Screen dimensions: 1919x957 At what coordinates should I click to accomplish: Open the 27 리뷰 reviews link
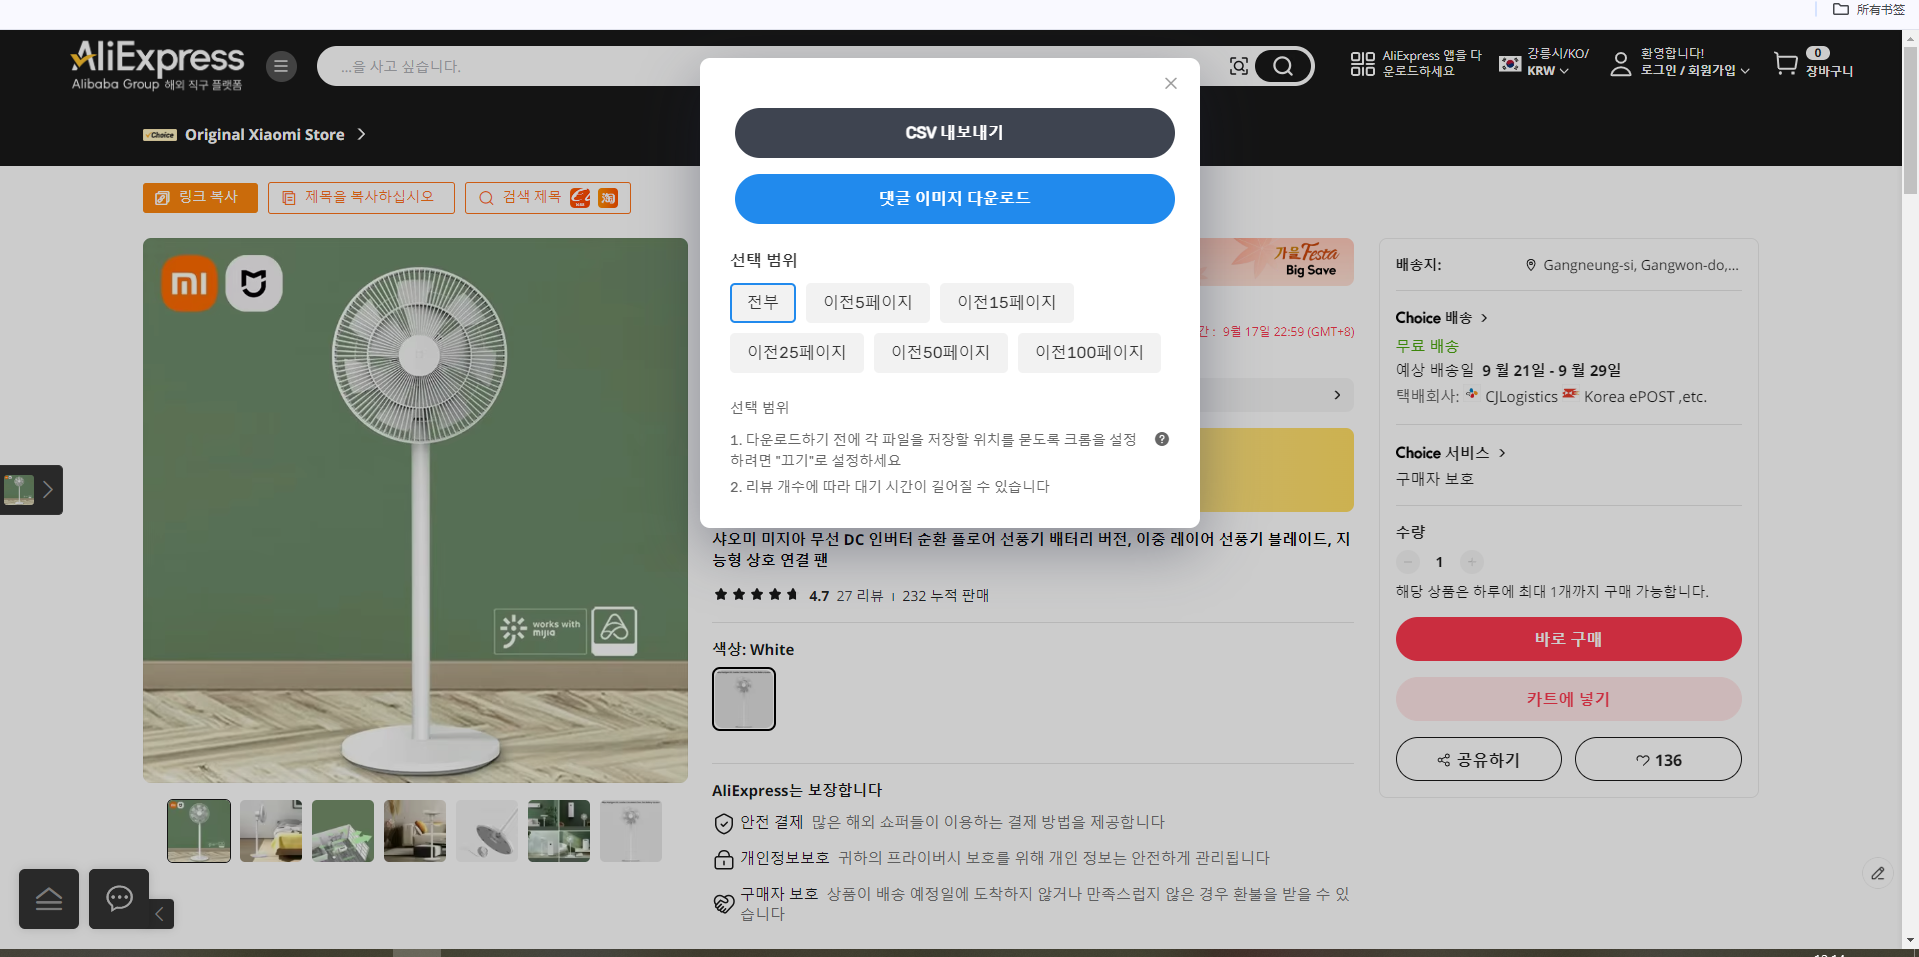coord(860,596)
